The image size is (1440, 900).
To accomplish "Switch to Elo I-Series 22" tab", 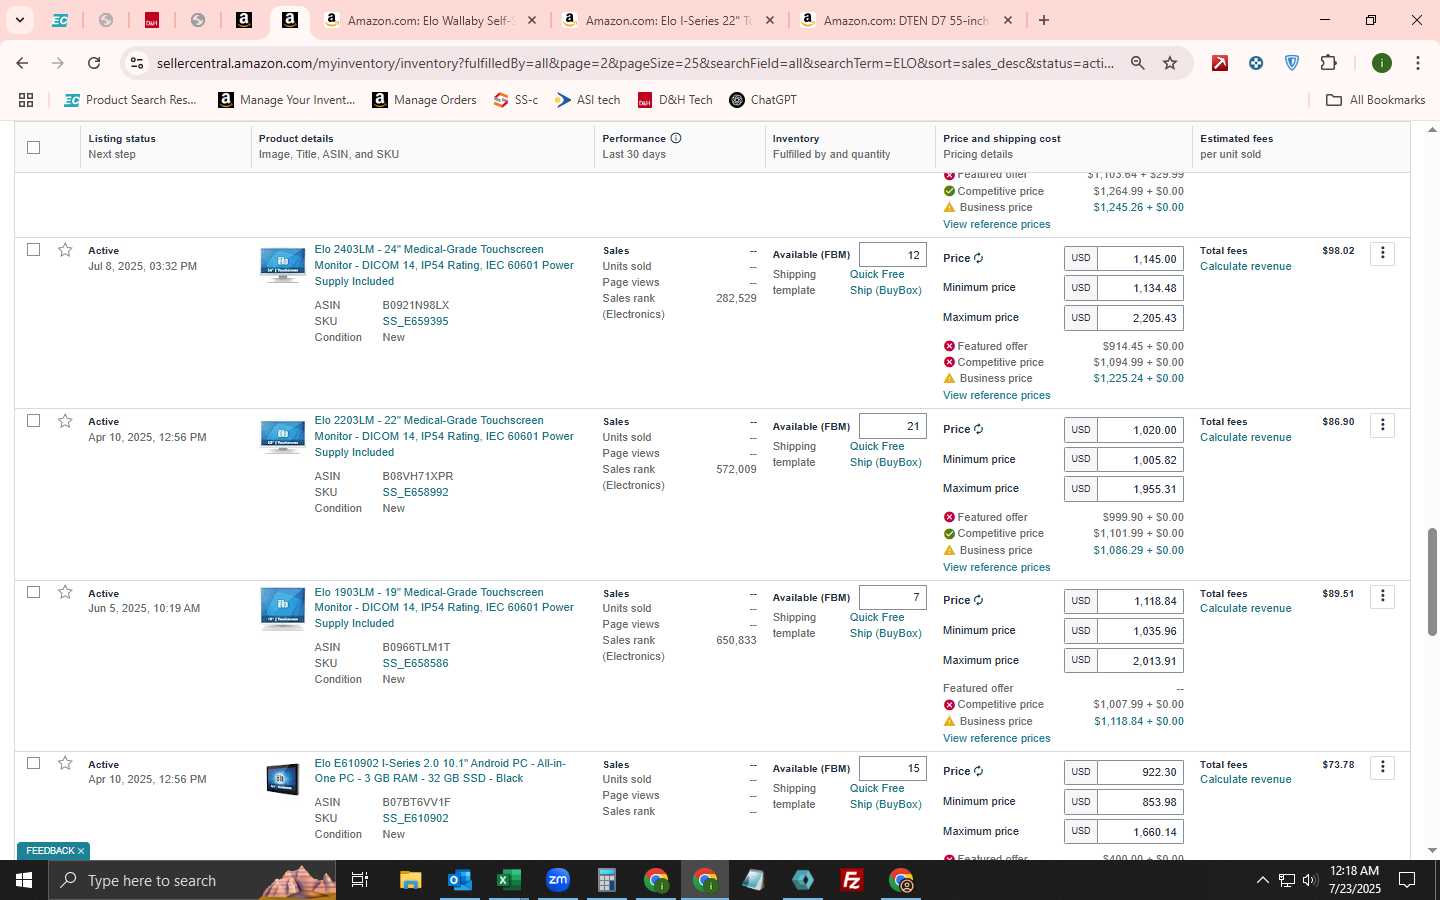I will [x=668, y=20].
